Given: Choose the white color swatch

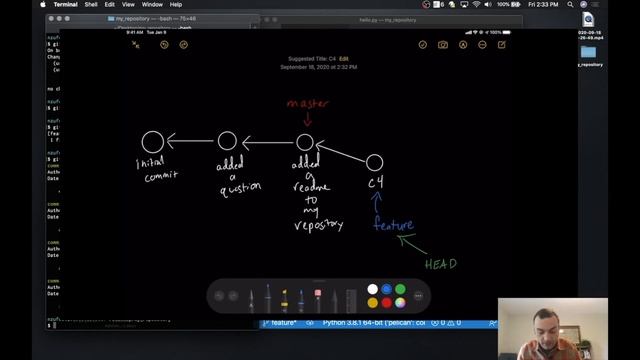Looking at the screenshot, I should coord(373,289).
